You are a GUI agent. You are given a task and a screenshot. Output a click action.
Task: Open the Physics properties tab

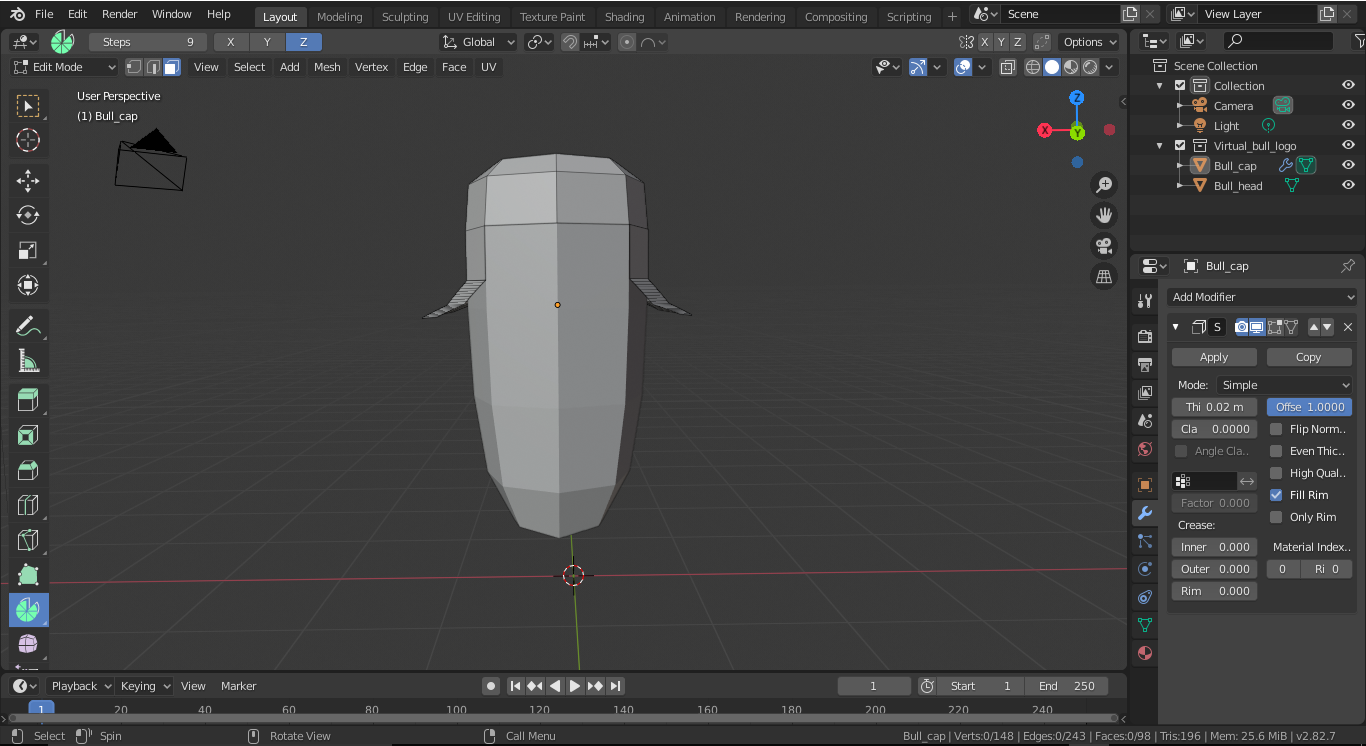click(x=1145, y=569)
